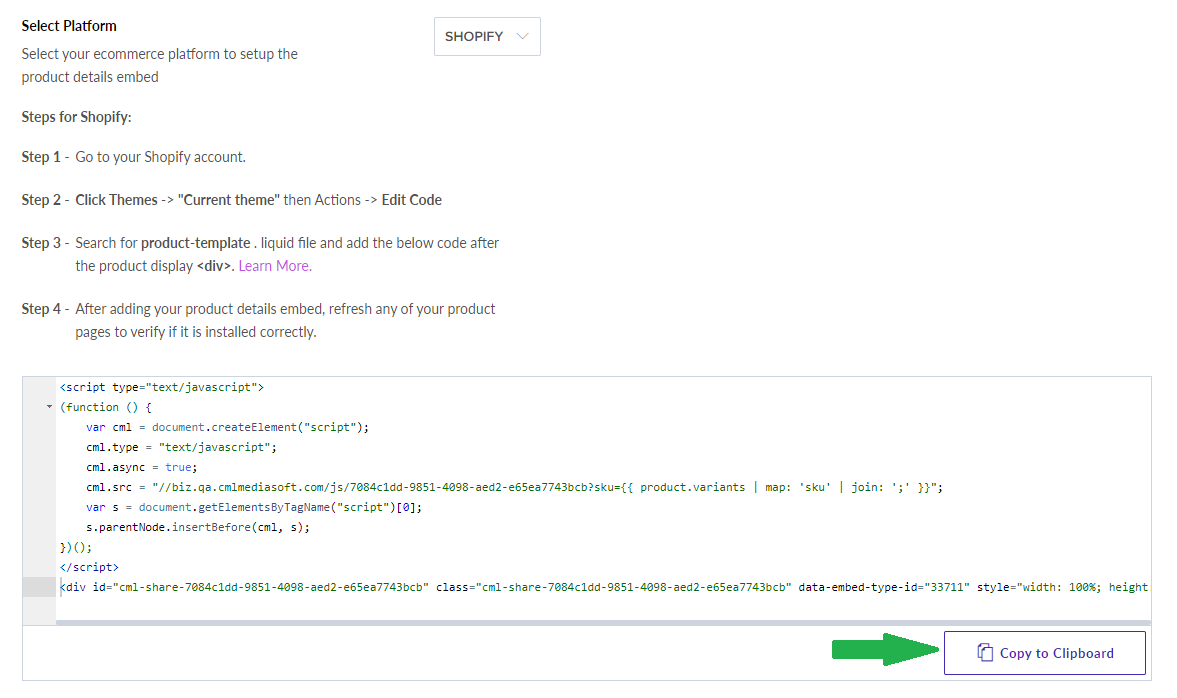Click the '<script type="text/javascript">' code line
The width and height of the screenshot is (1177, 698).
162,387
